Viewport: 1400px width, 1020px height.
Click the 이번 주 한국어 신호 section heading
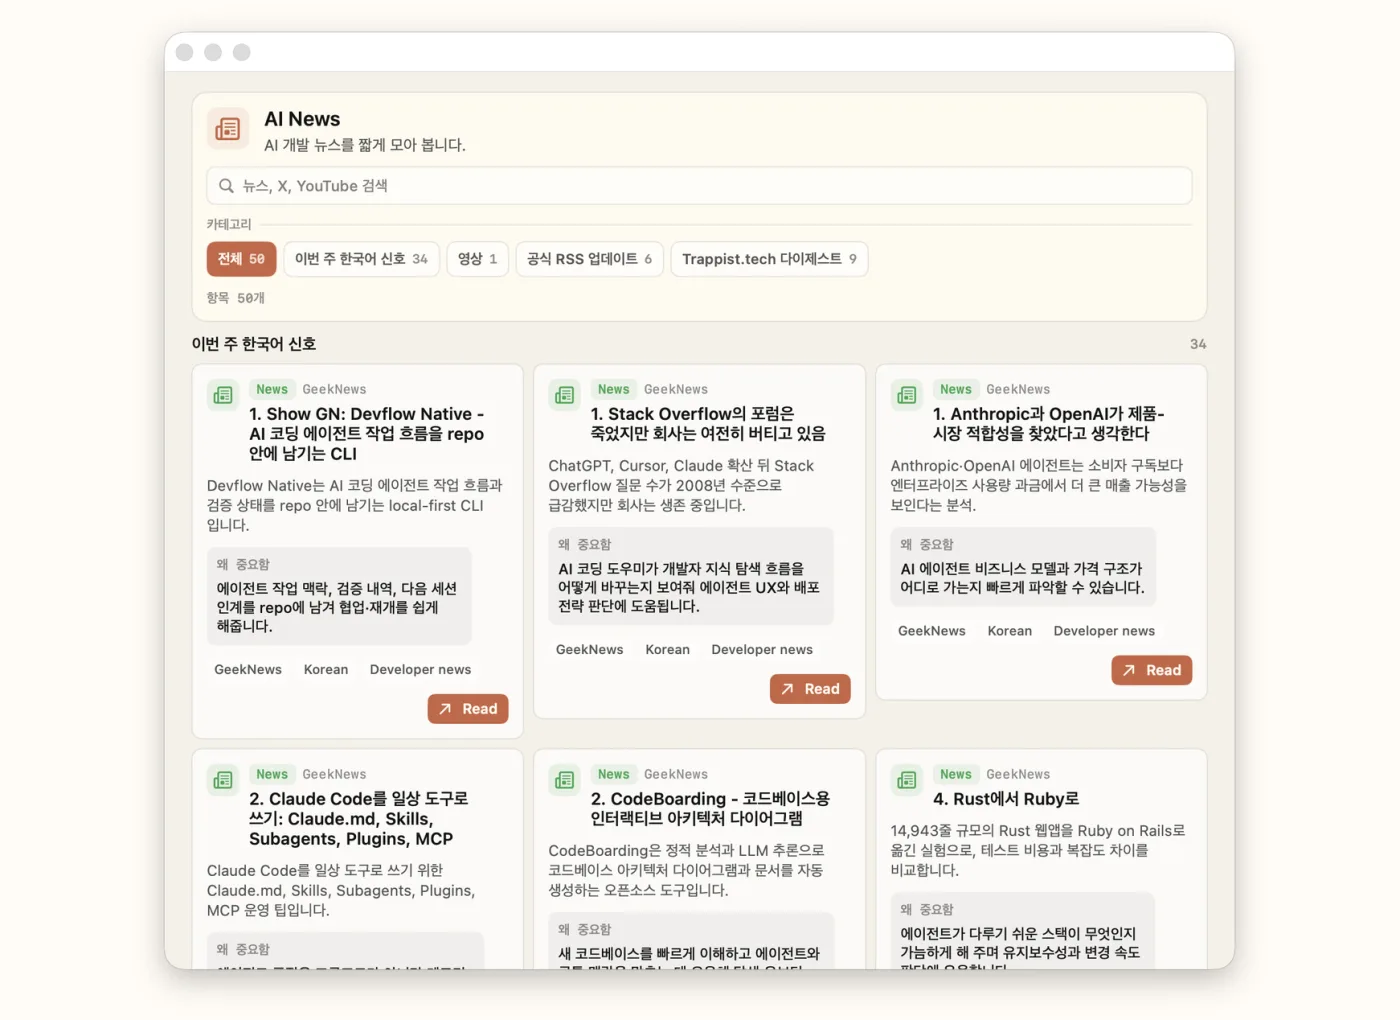[x=254, y=344]
